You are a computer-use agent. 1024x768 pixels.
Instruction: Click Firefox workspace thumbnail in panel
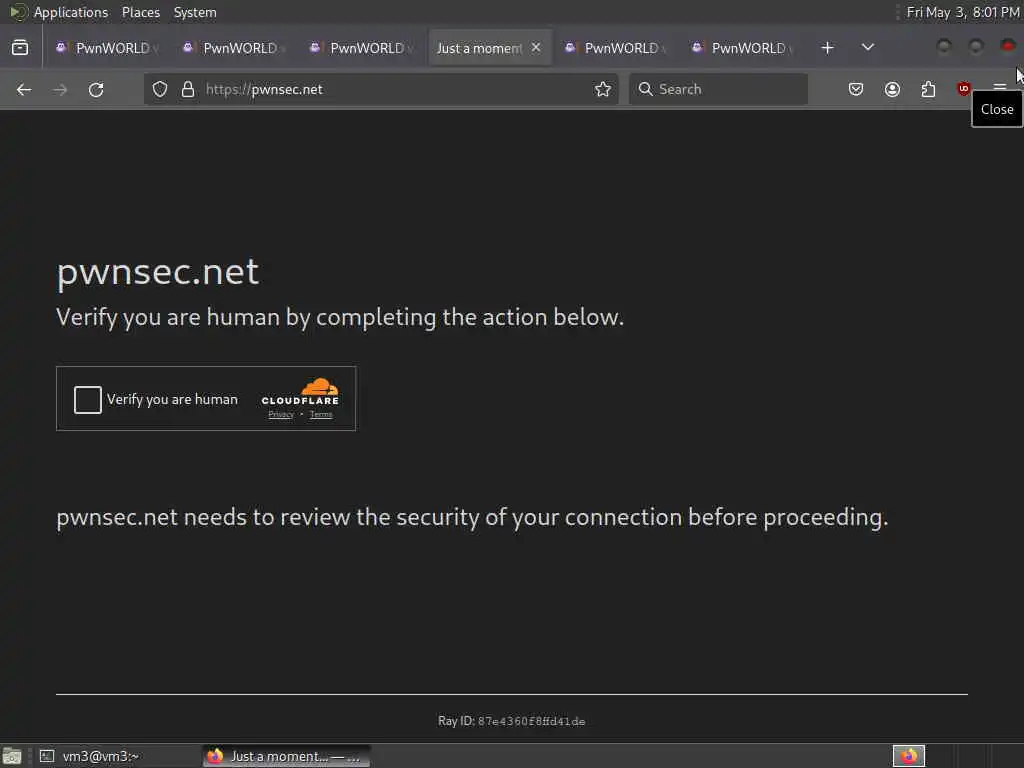coord(908,756)
